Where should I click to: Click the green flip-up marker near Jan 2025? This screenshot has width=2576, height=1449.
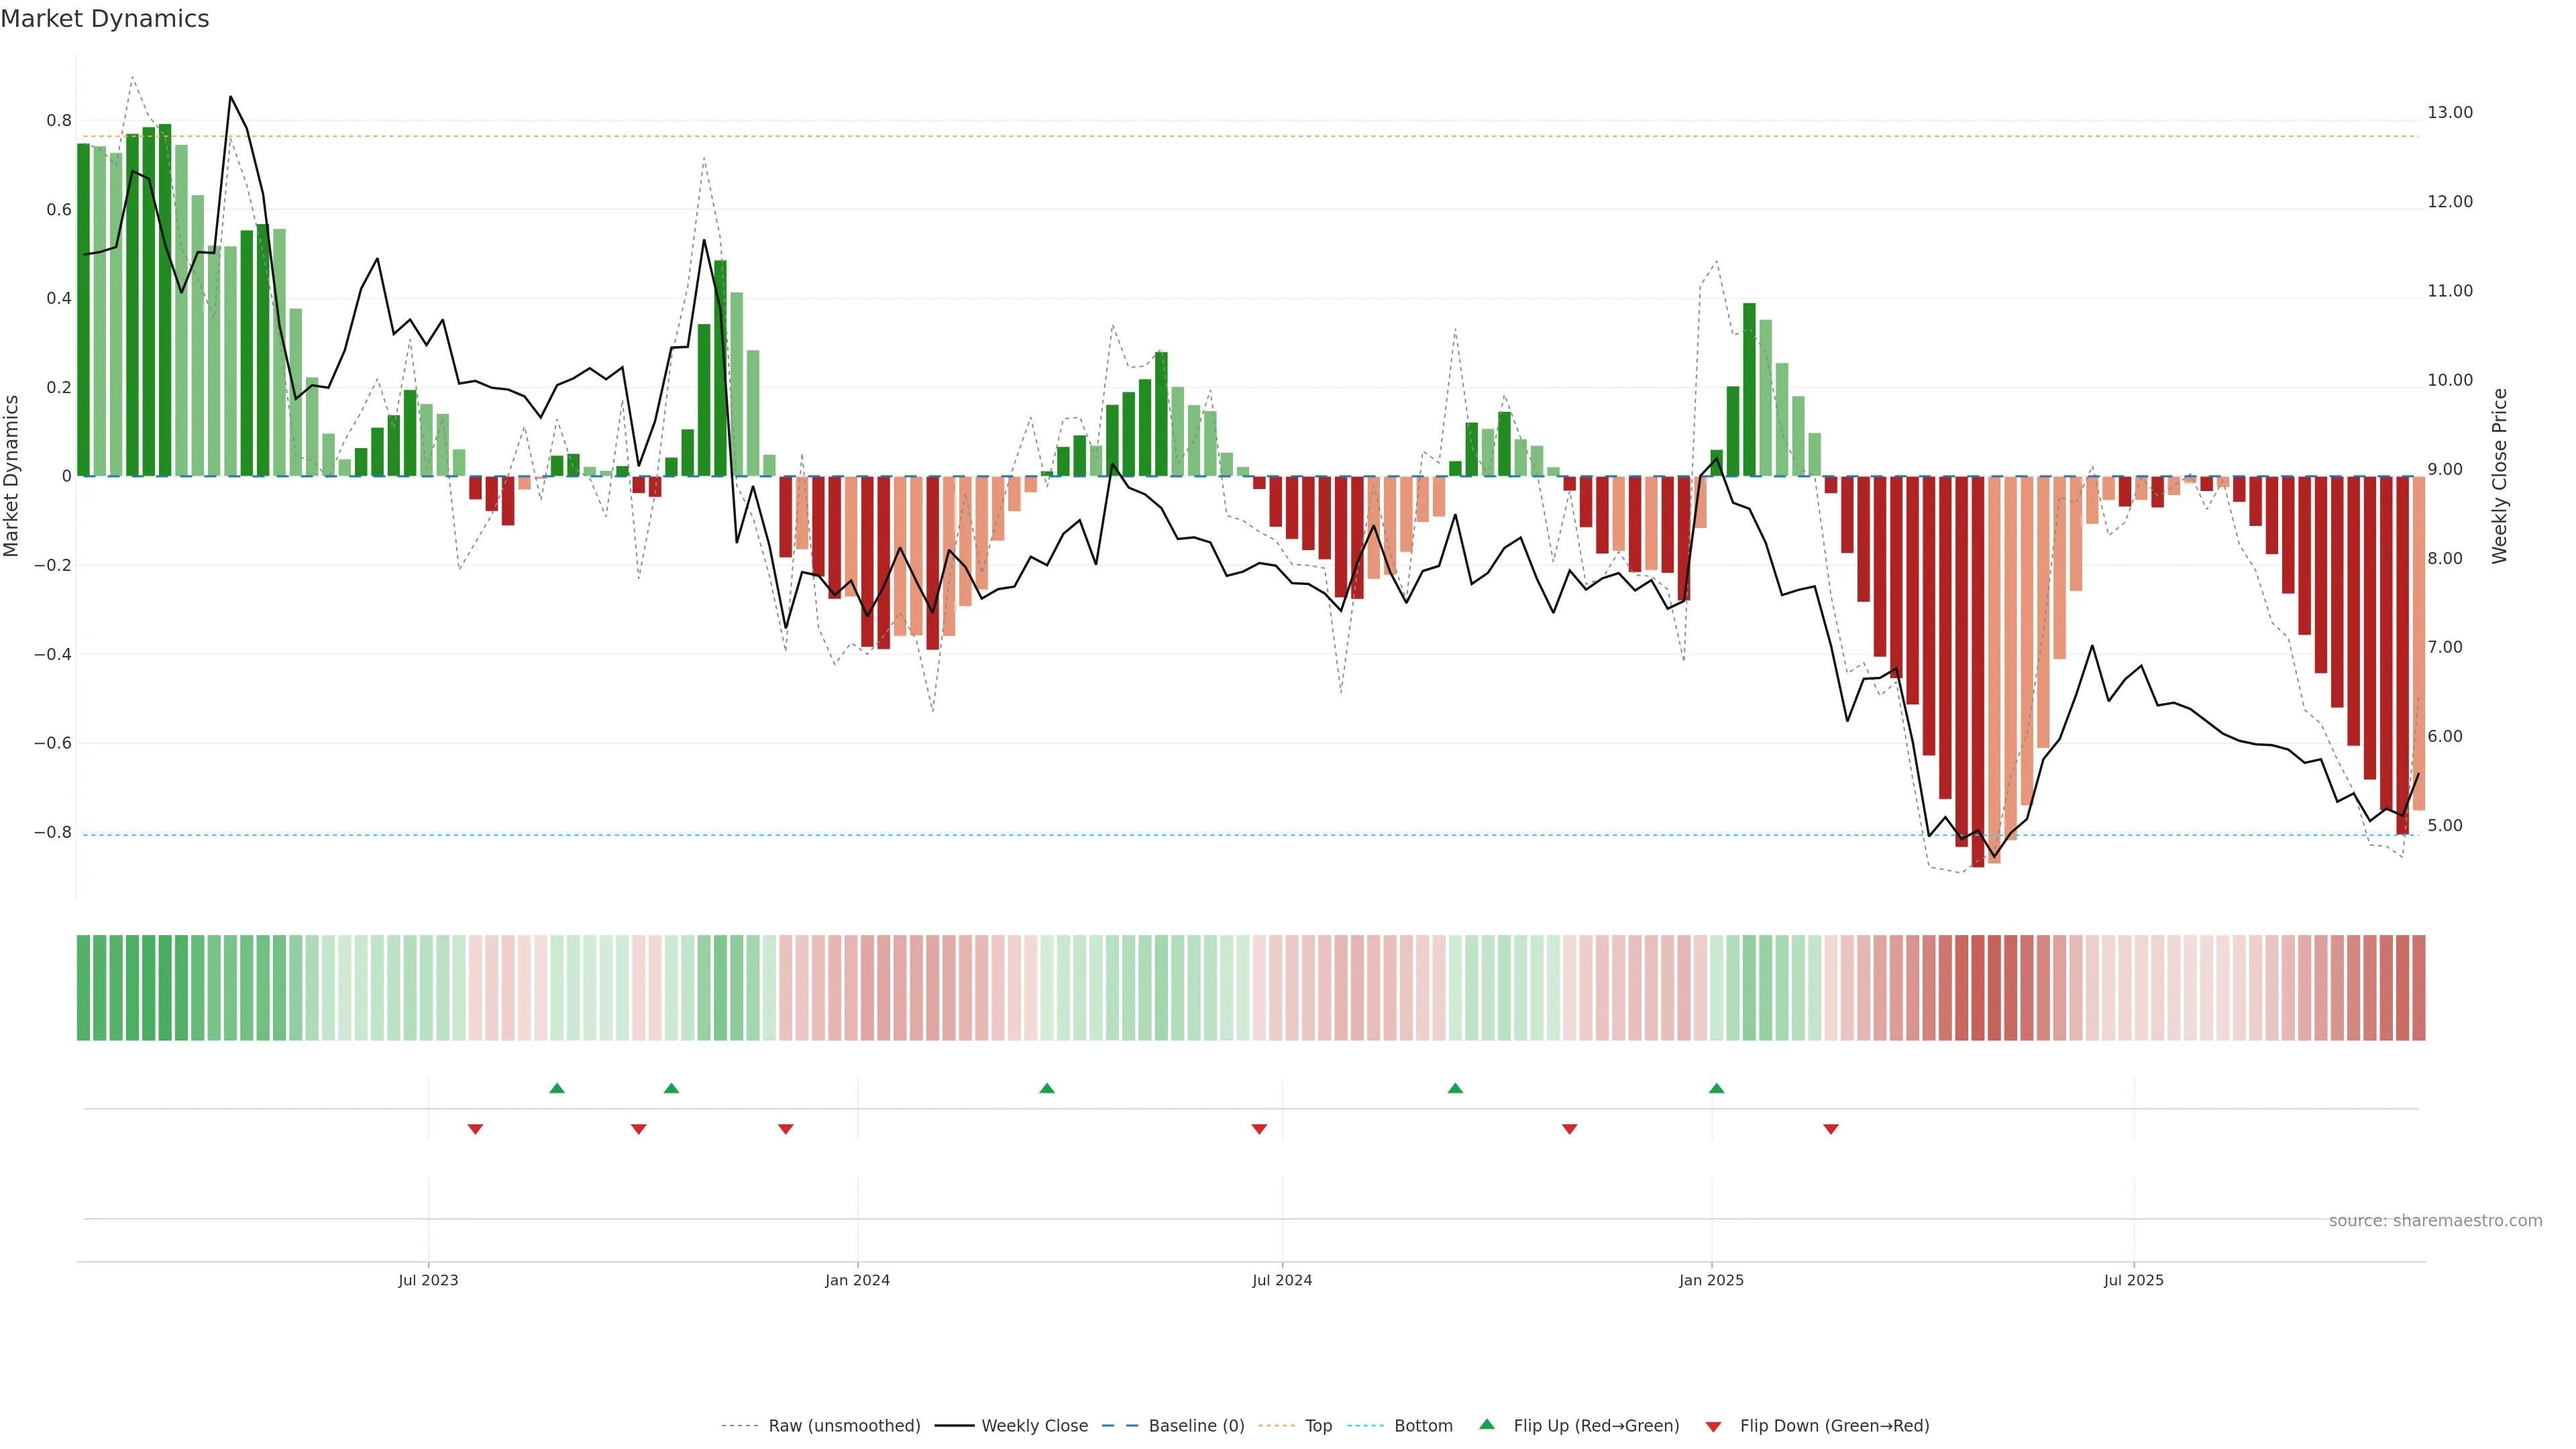tap(1716, 1088)
